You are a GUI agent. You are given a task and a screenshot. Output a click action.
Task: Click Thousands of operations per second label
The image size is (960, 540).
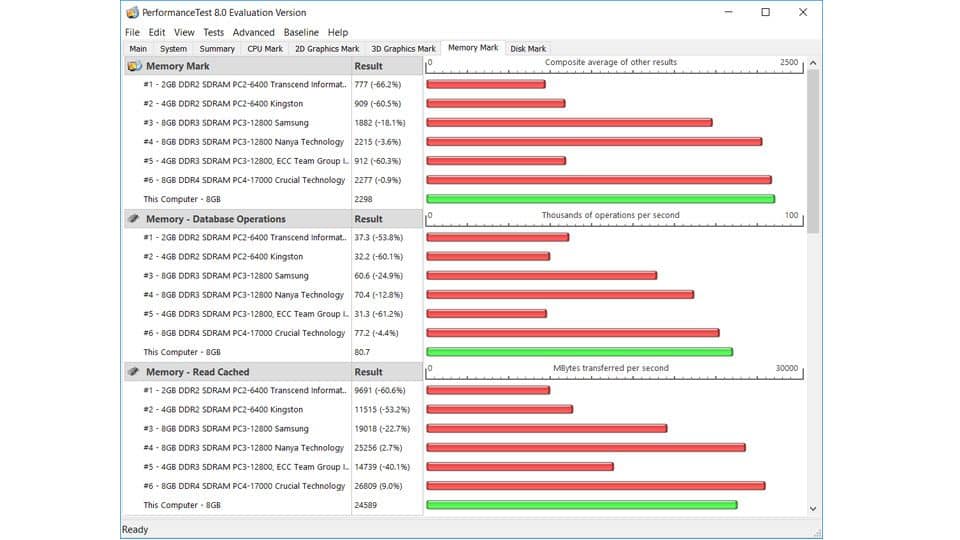tap(610, 216)
